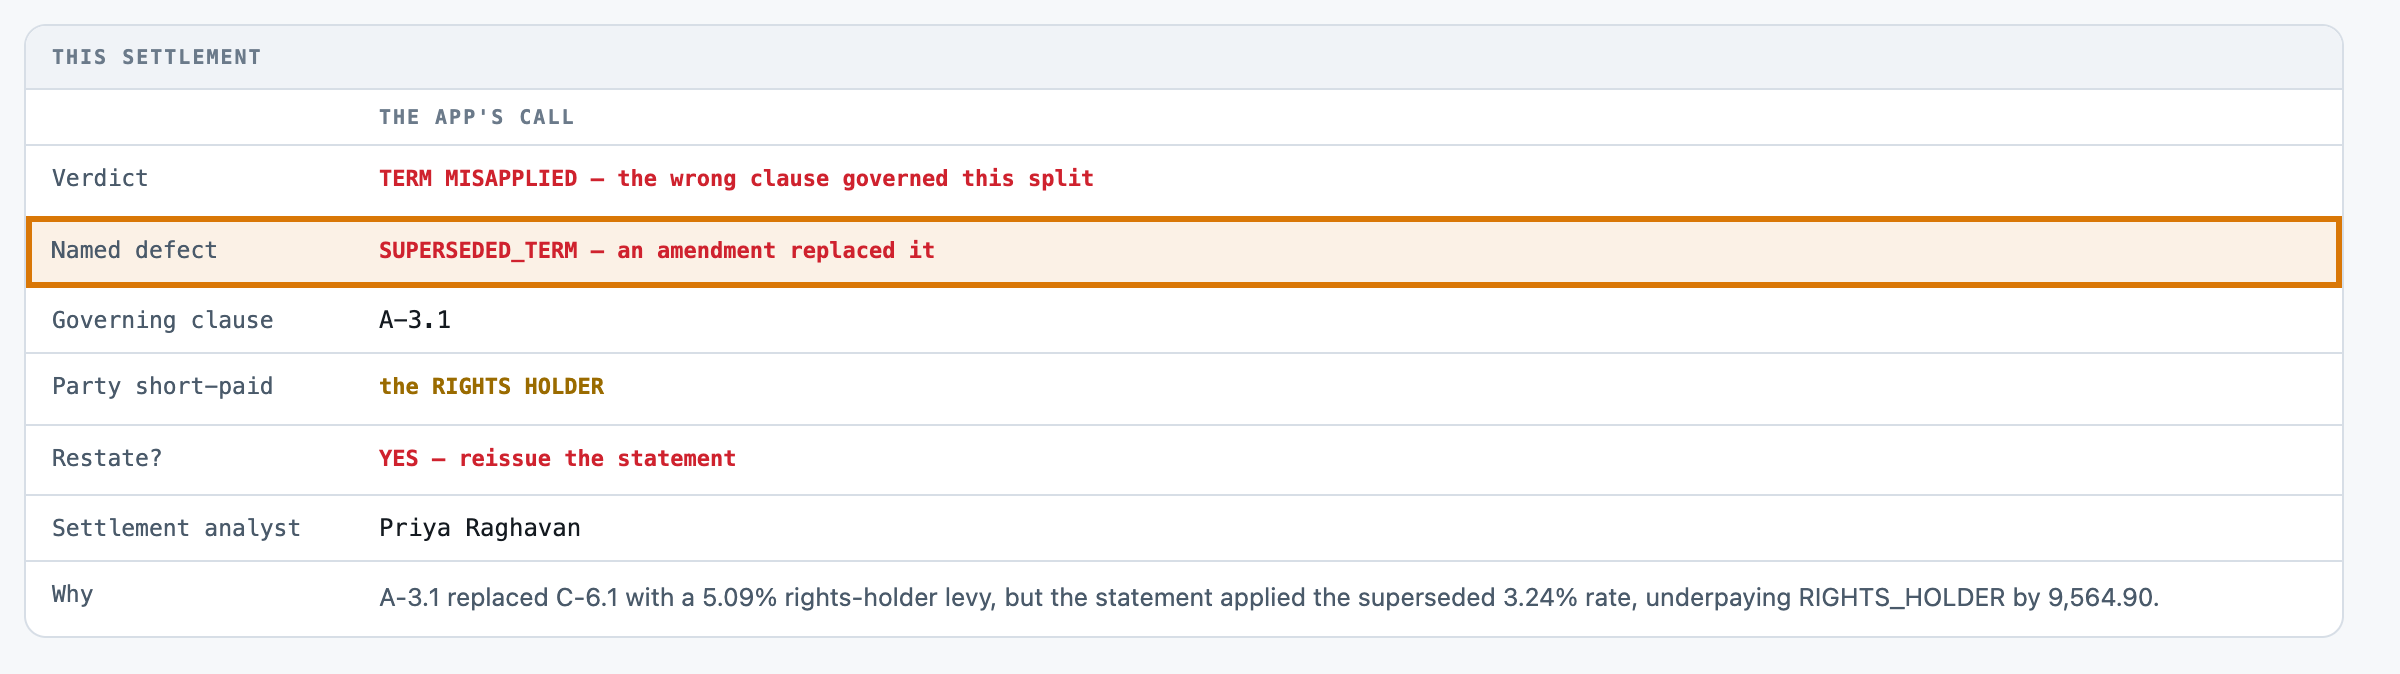The height and width of the screenshot is (674, 2400).
Task: Select the TERM MISAPPLIED verdict text
Action: tap(736, 178)
